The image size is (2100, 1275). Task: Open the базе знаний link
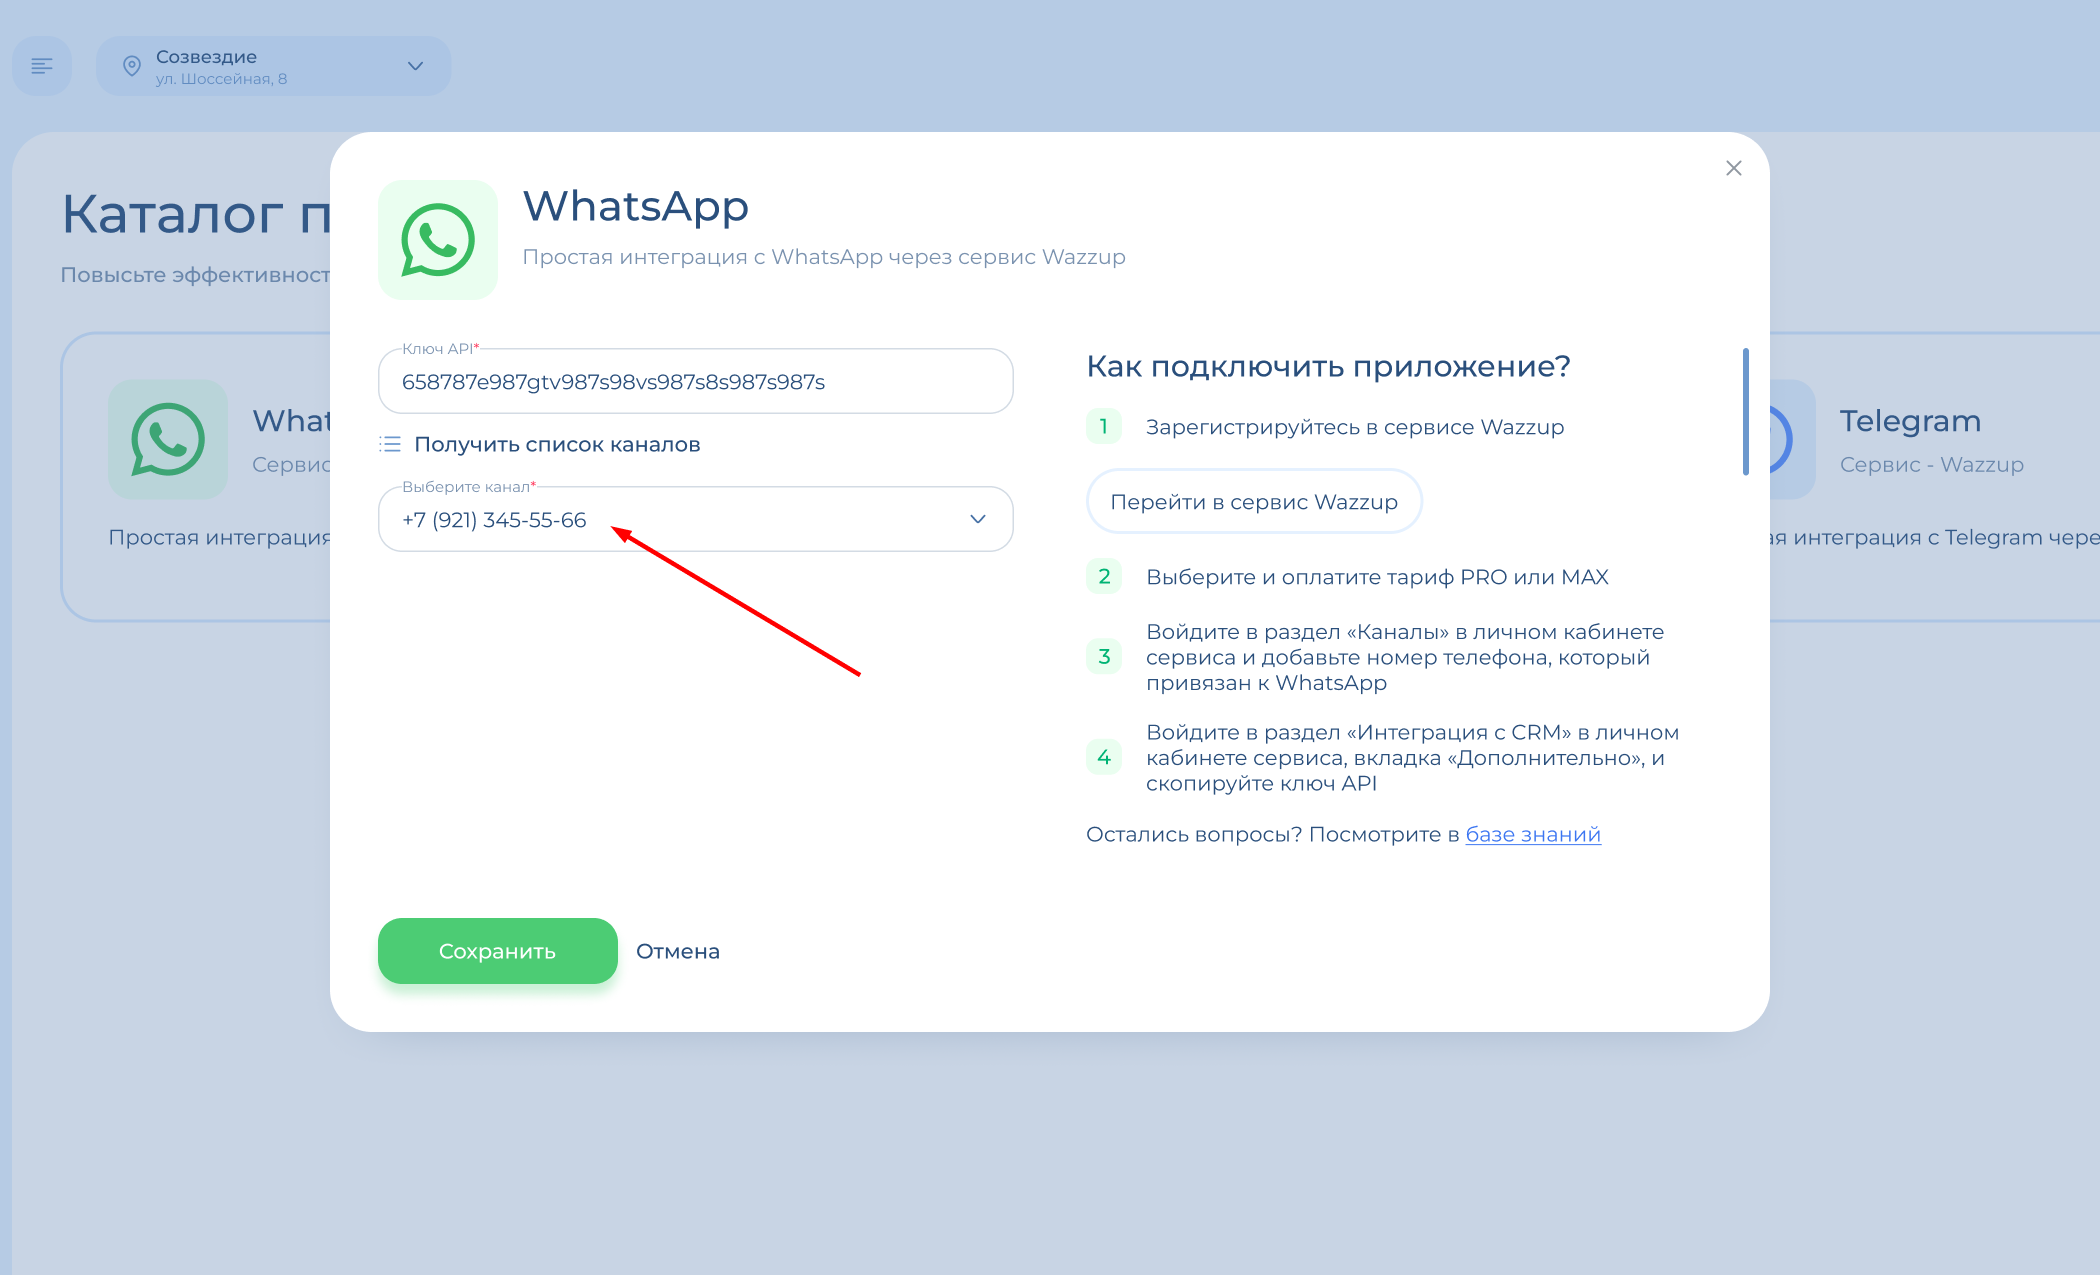[1533, 834]
